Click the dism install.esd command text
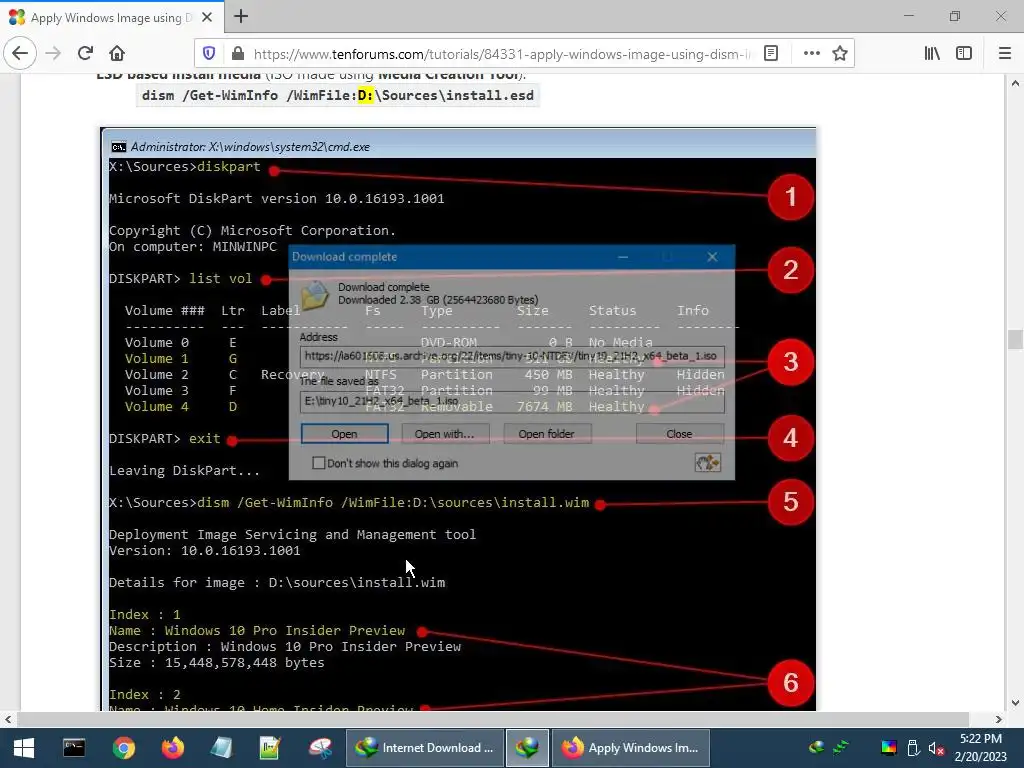The image size is (1024, 768). click(338, 95)
